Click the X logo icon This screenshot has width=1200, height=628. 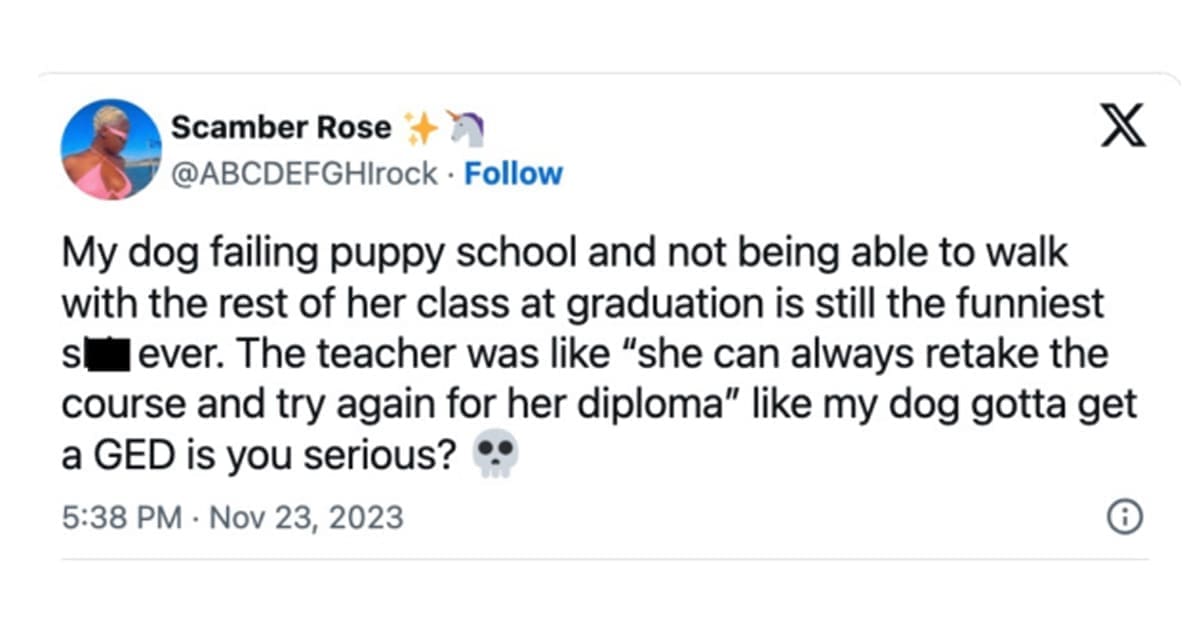(1122, 125)
